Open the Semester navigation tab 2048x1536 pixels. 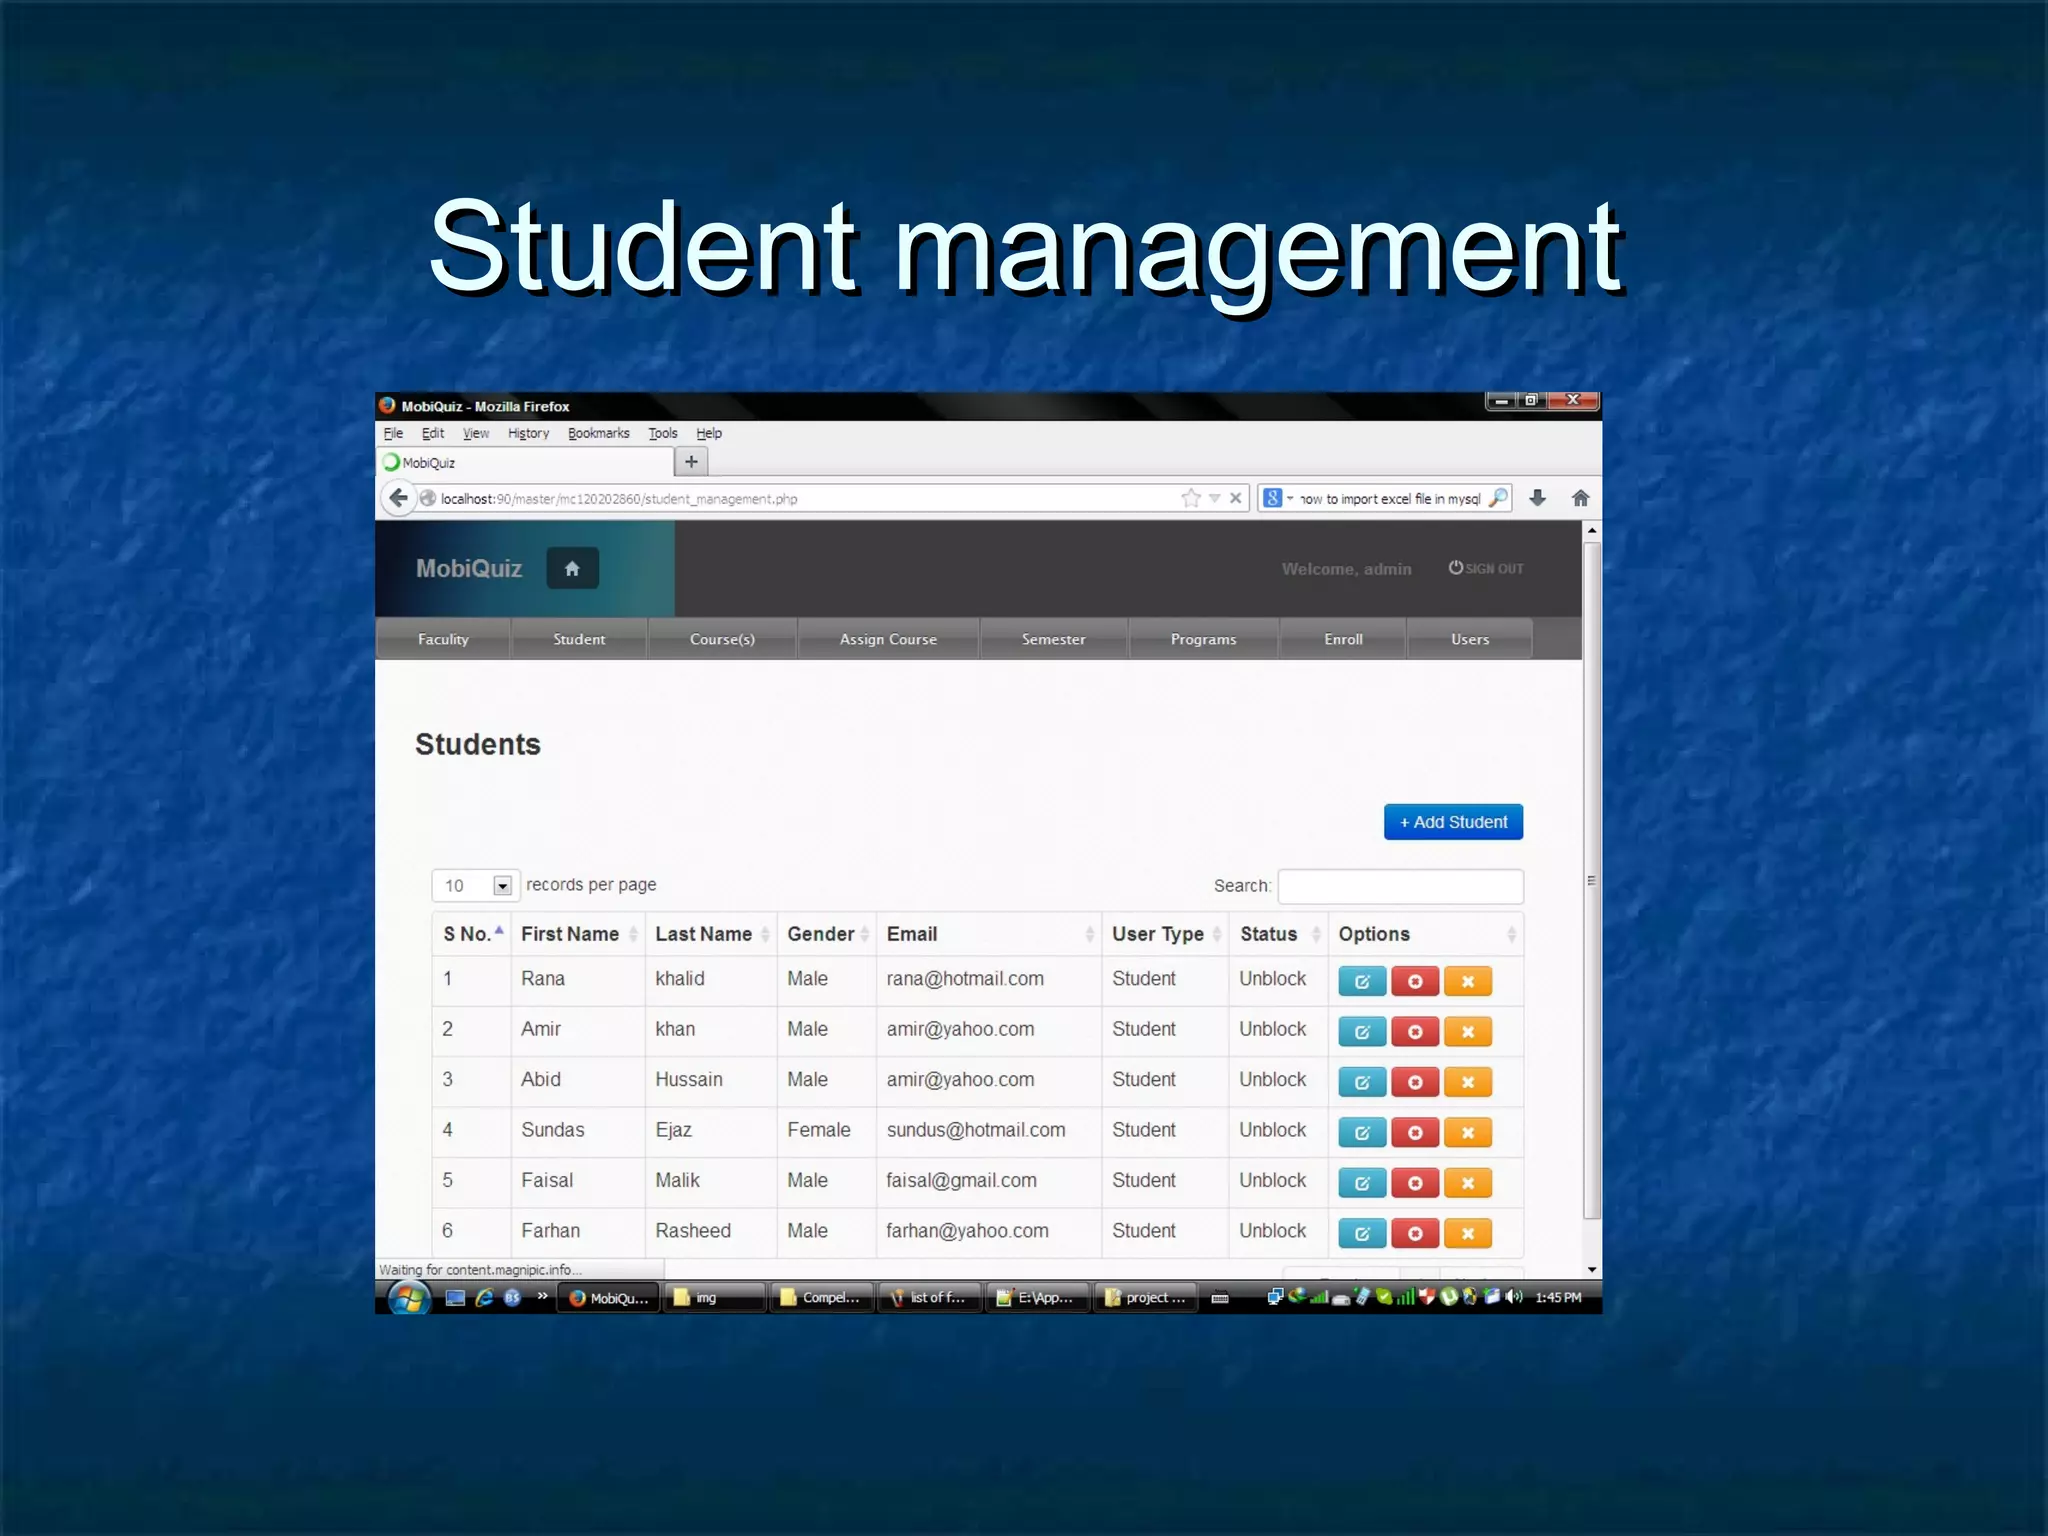pyautogui.click(x=1053, y=639)
